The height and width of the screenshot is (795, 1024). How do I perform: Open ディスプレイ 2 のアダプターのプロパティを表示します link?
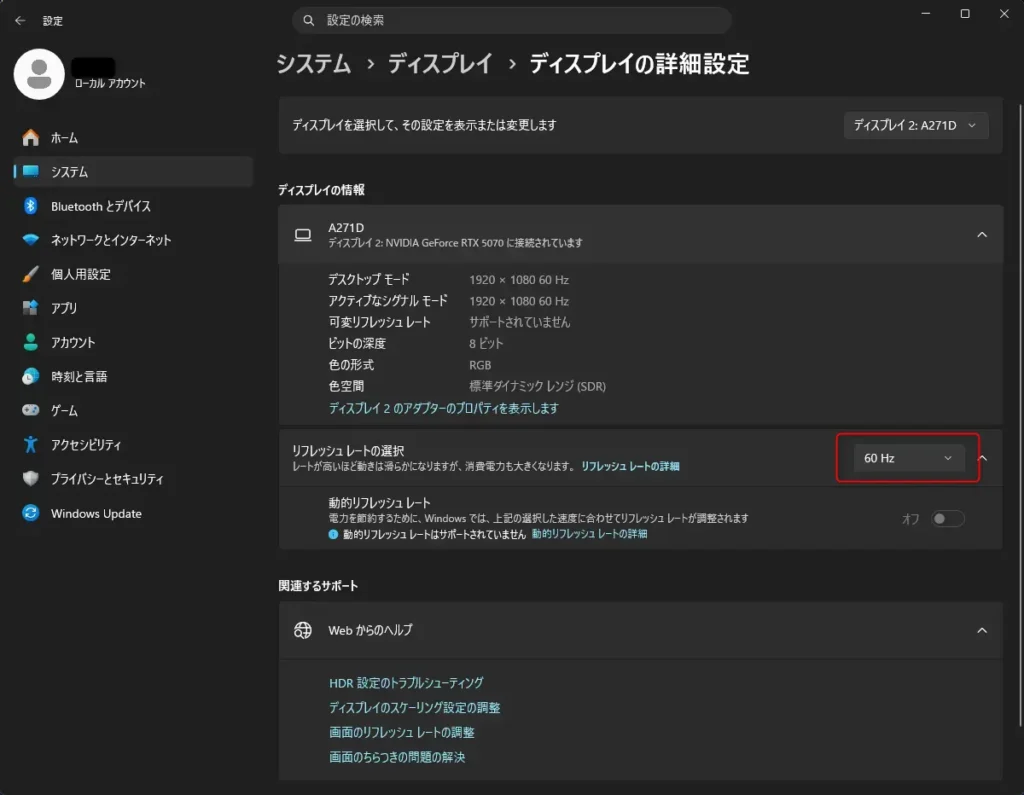pos(443,408)
